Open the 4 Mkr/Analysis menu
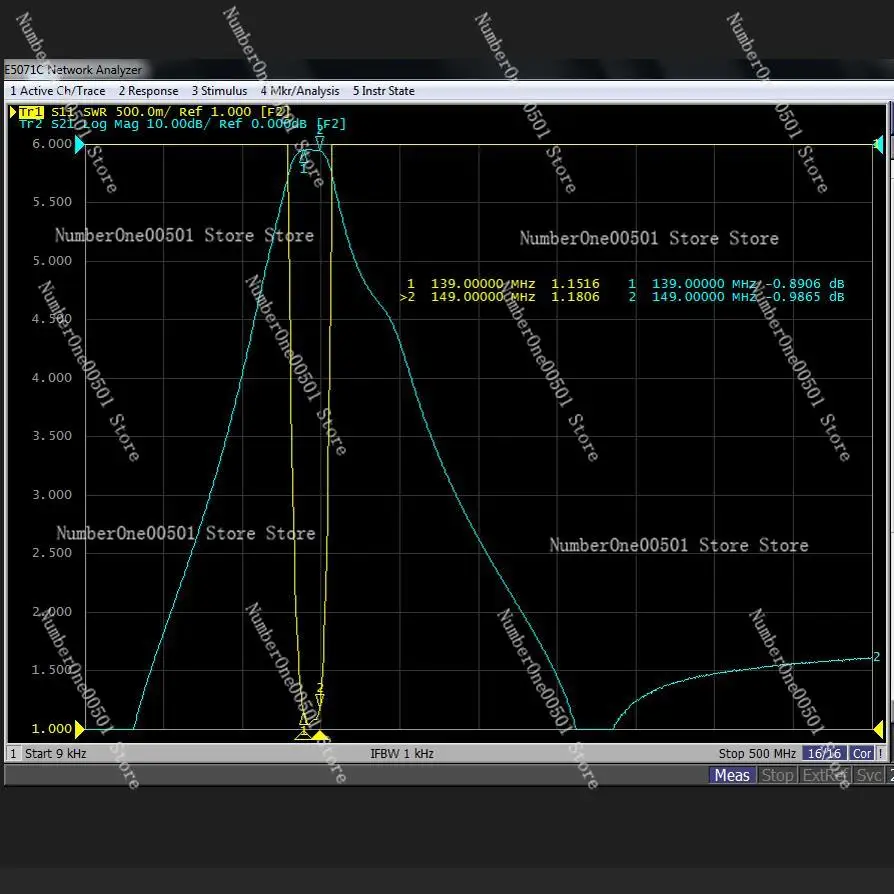The width and height of the screenshot is (894, 894). click(300, 91)
